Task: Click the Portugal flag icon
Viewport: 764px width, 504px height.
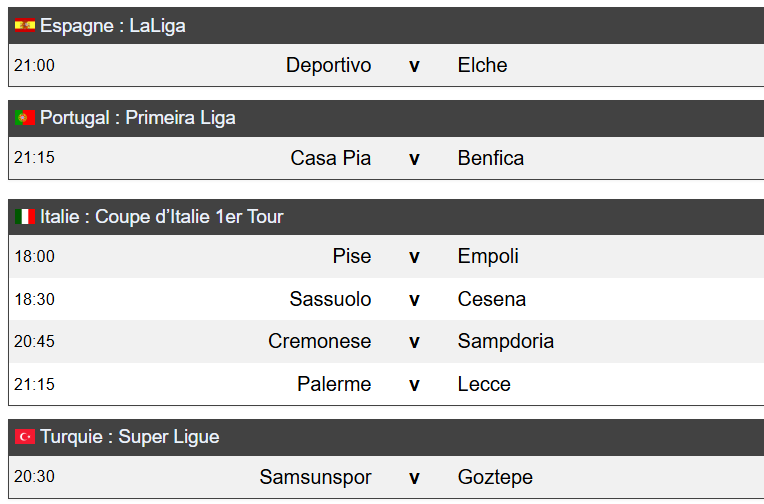Action: 25,117
